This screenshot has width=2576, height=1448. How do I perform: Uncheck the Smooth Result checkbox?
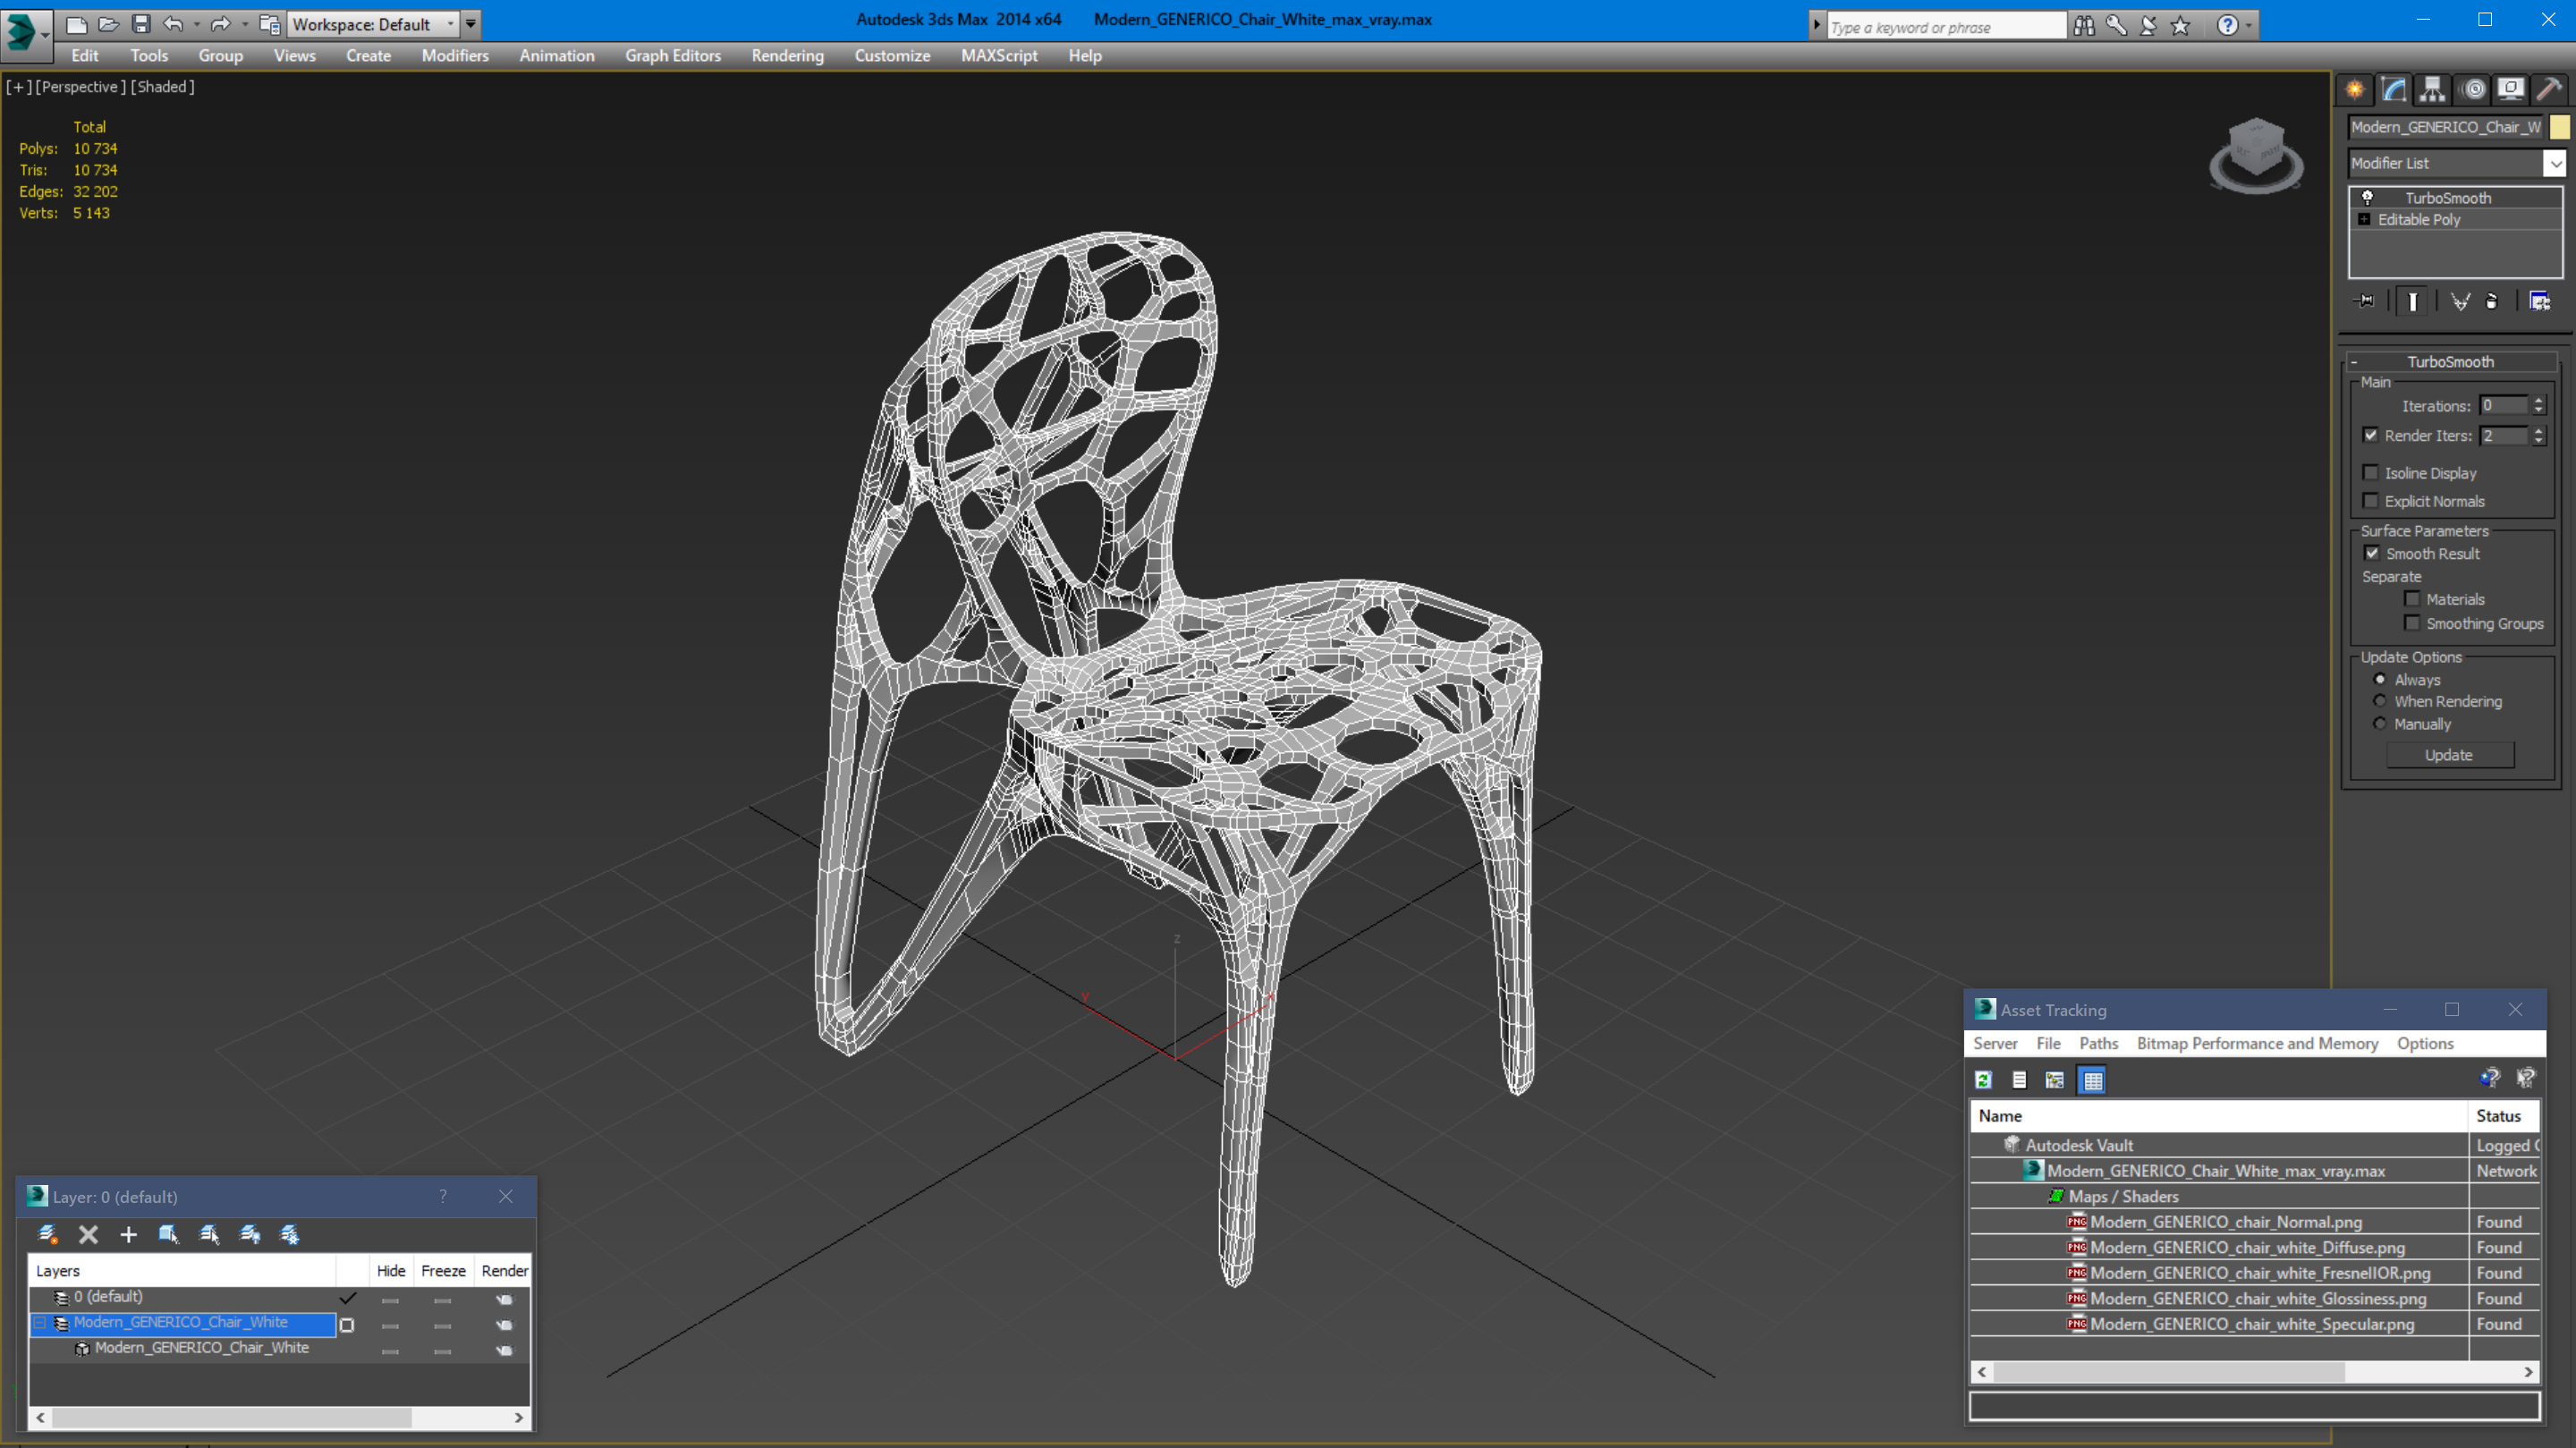pyautogui.click(x=2371, y=553)
